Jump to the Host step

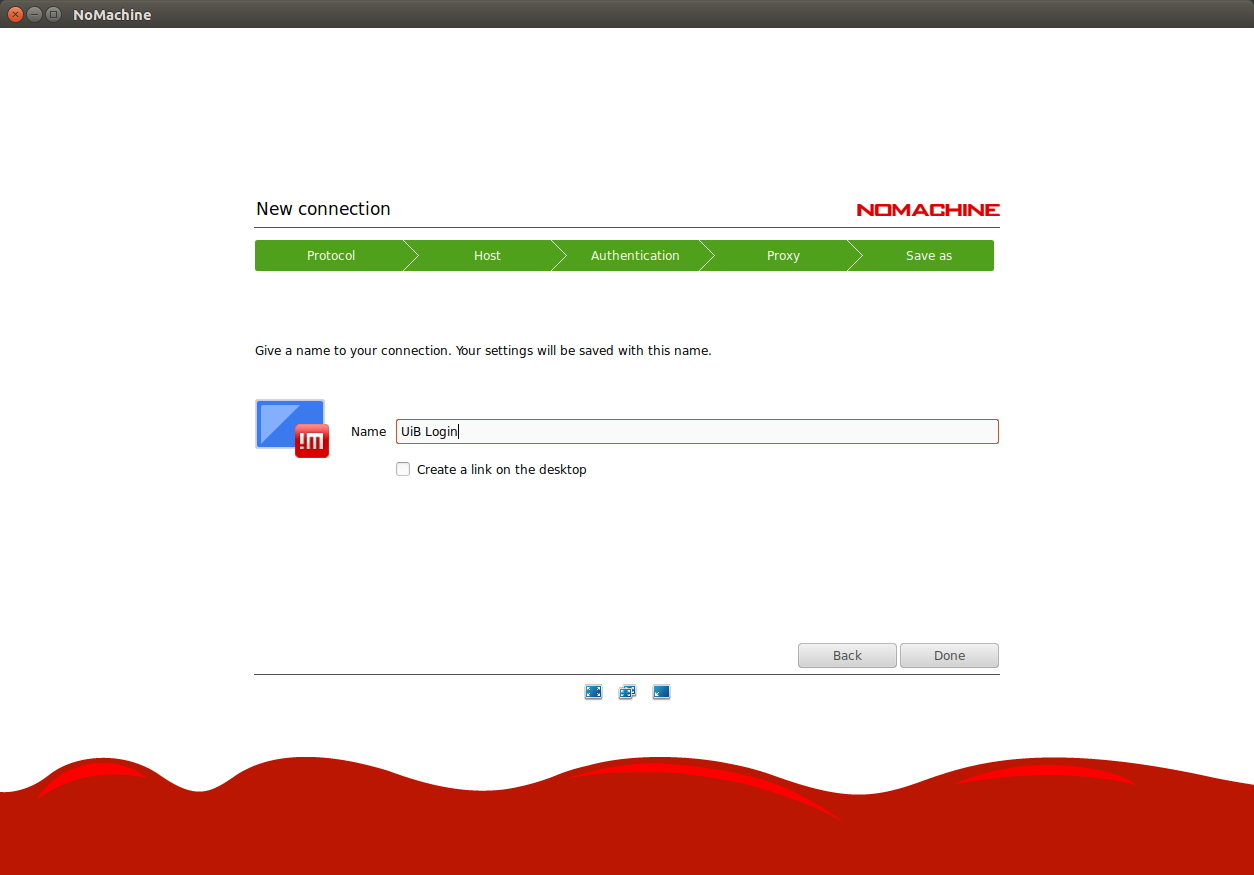(x=487, y=256)
